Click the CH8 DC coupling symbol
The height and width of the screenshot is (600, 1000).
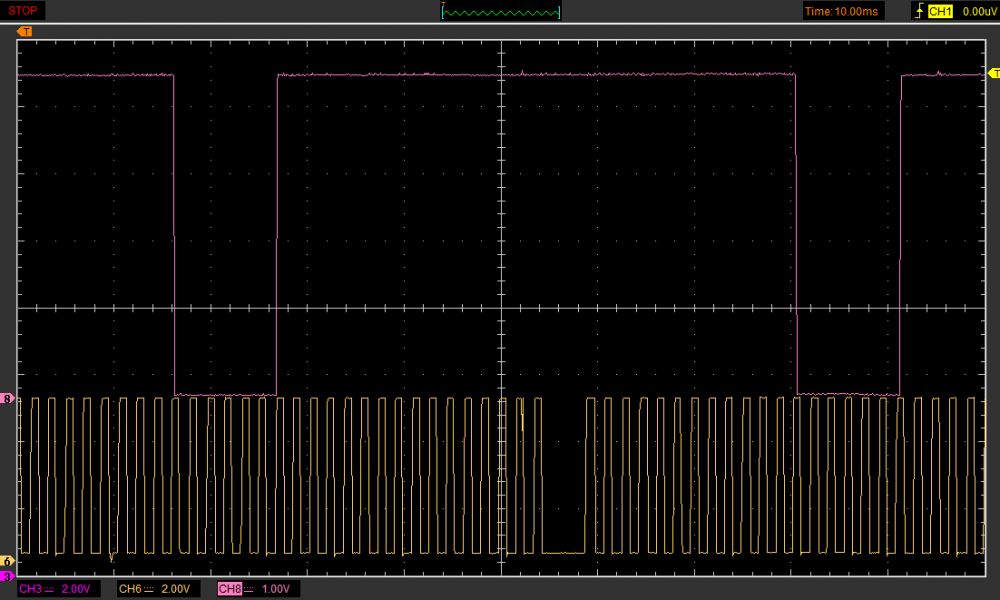tap(249, 589)
